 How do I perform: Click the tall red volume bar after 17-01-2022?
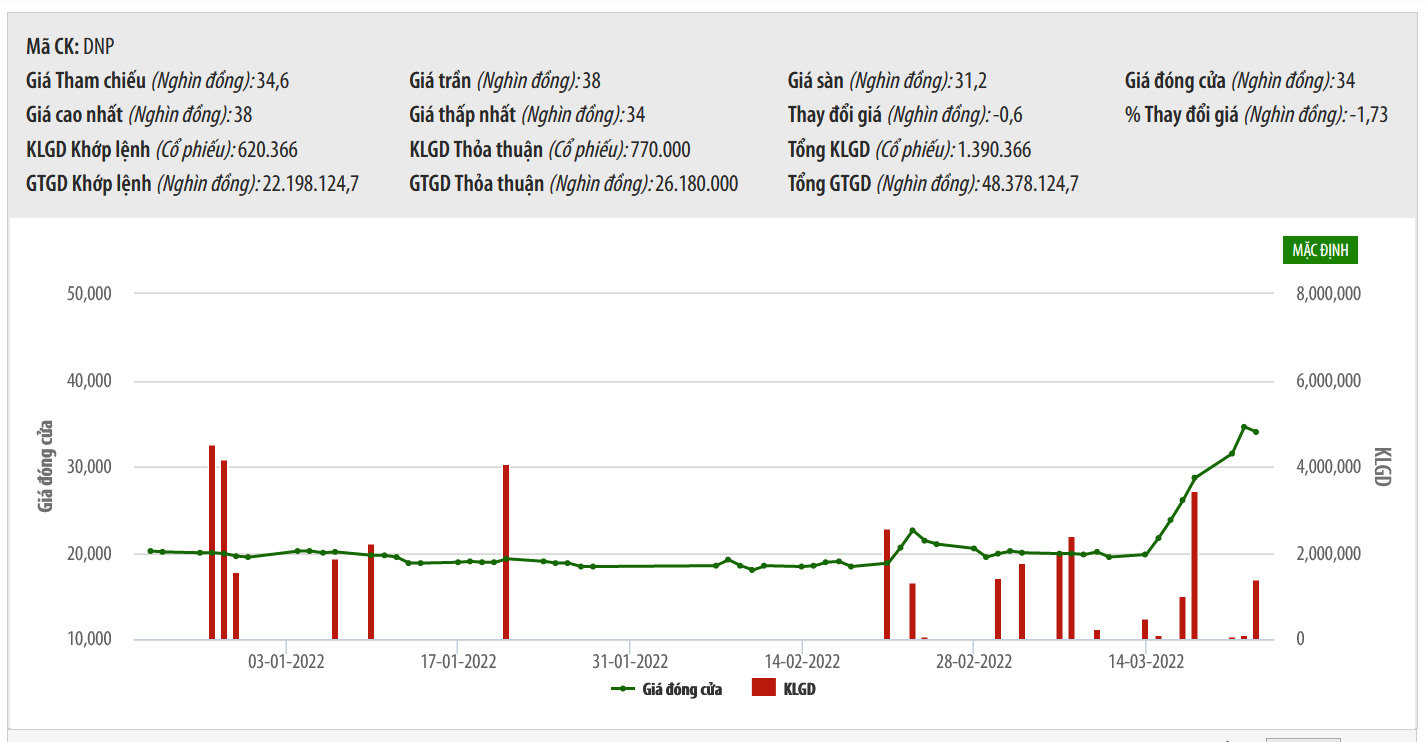tap(506, 550)
